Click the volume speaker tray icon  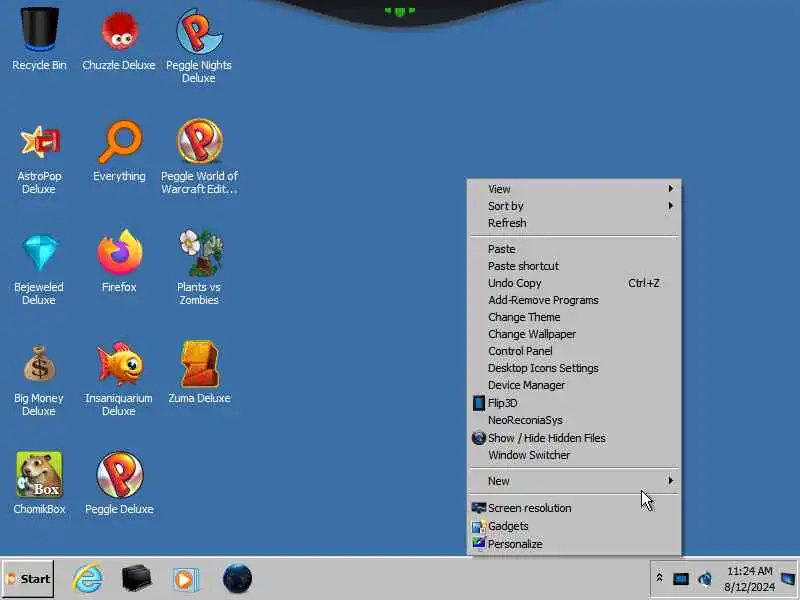pos(705,579)
